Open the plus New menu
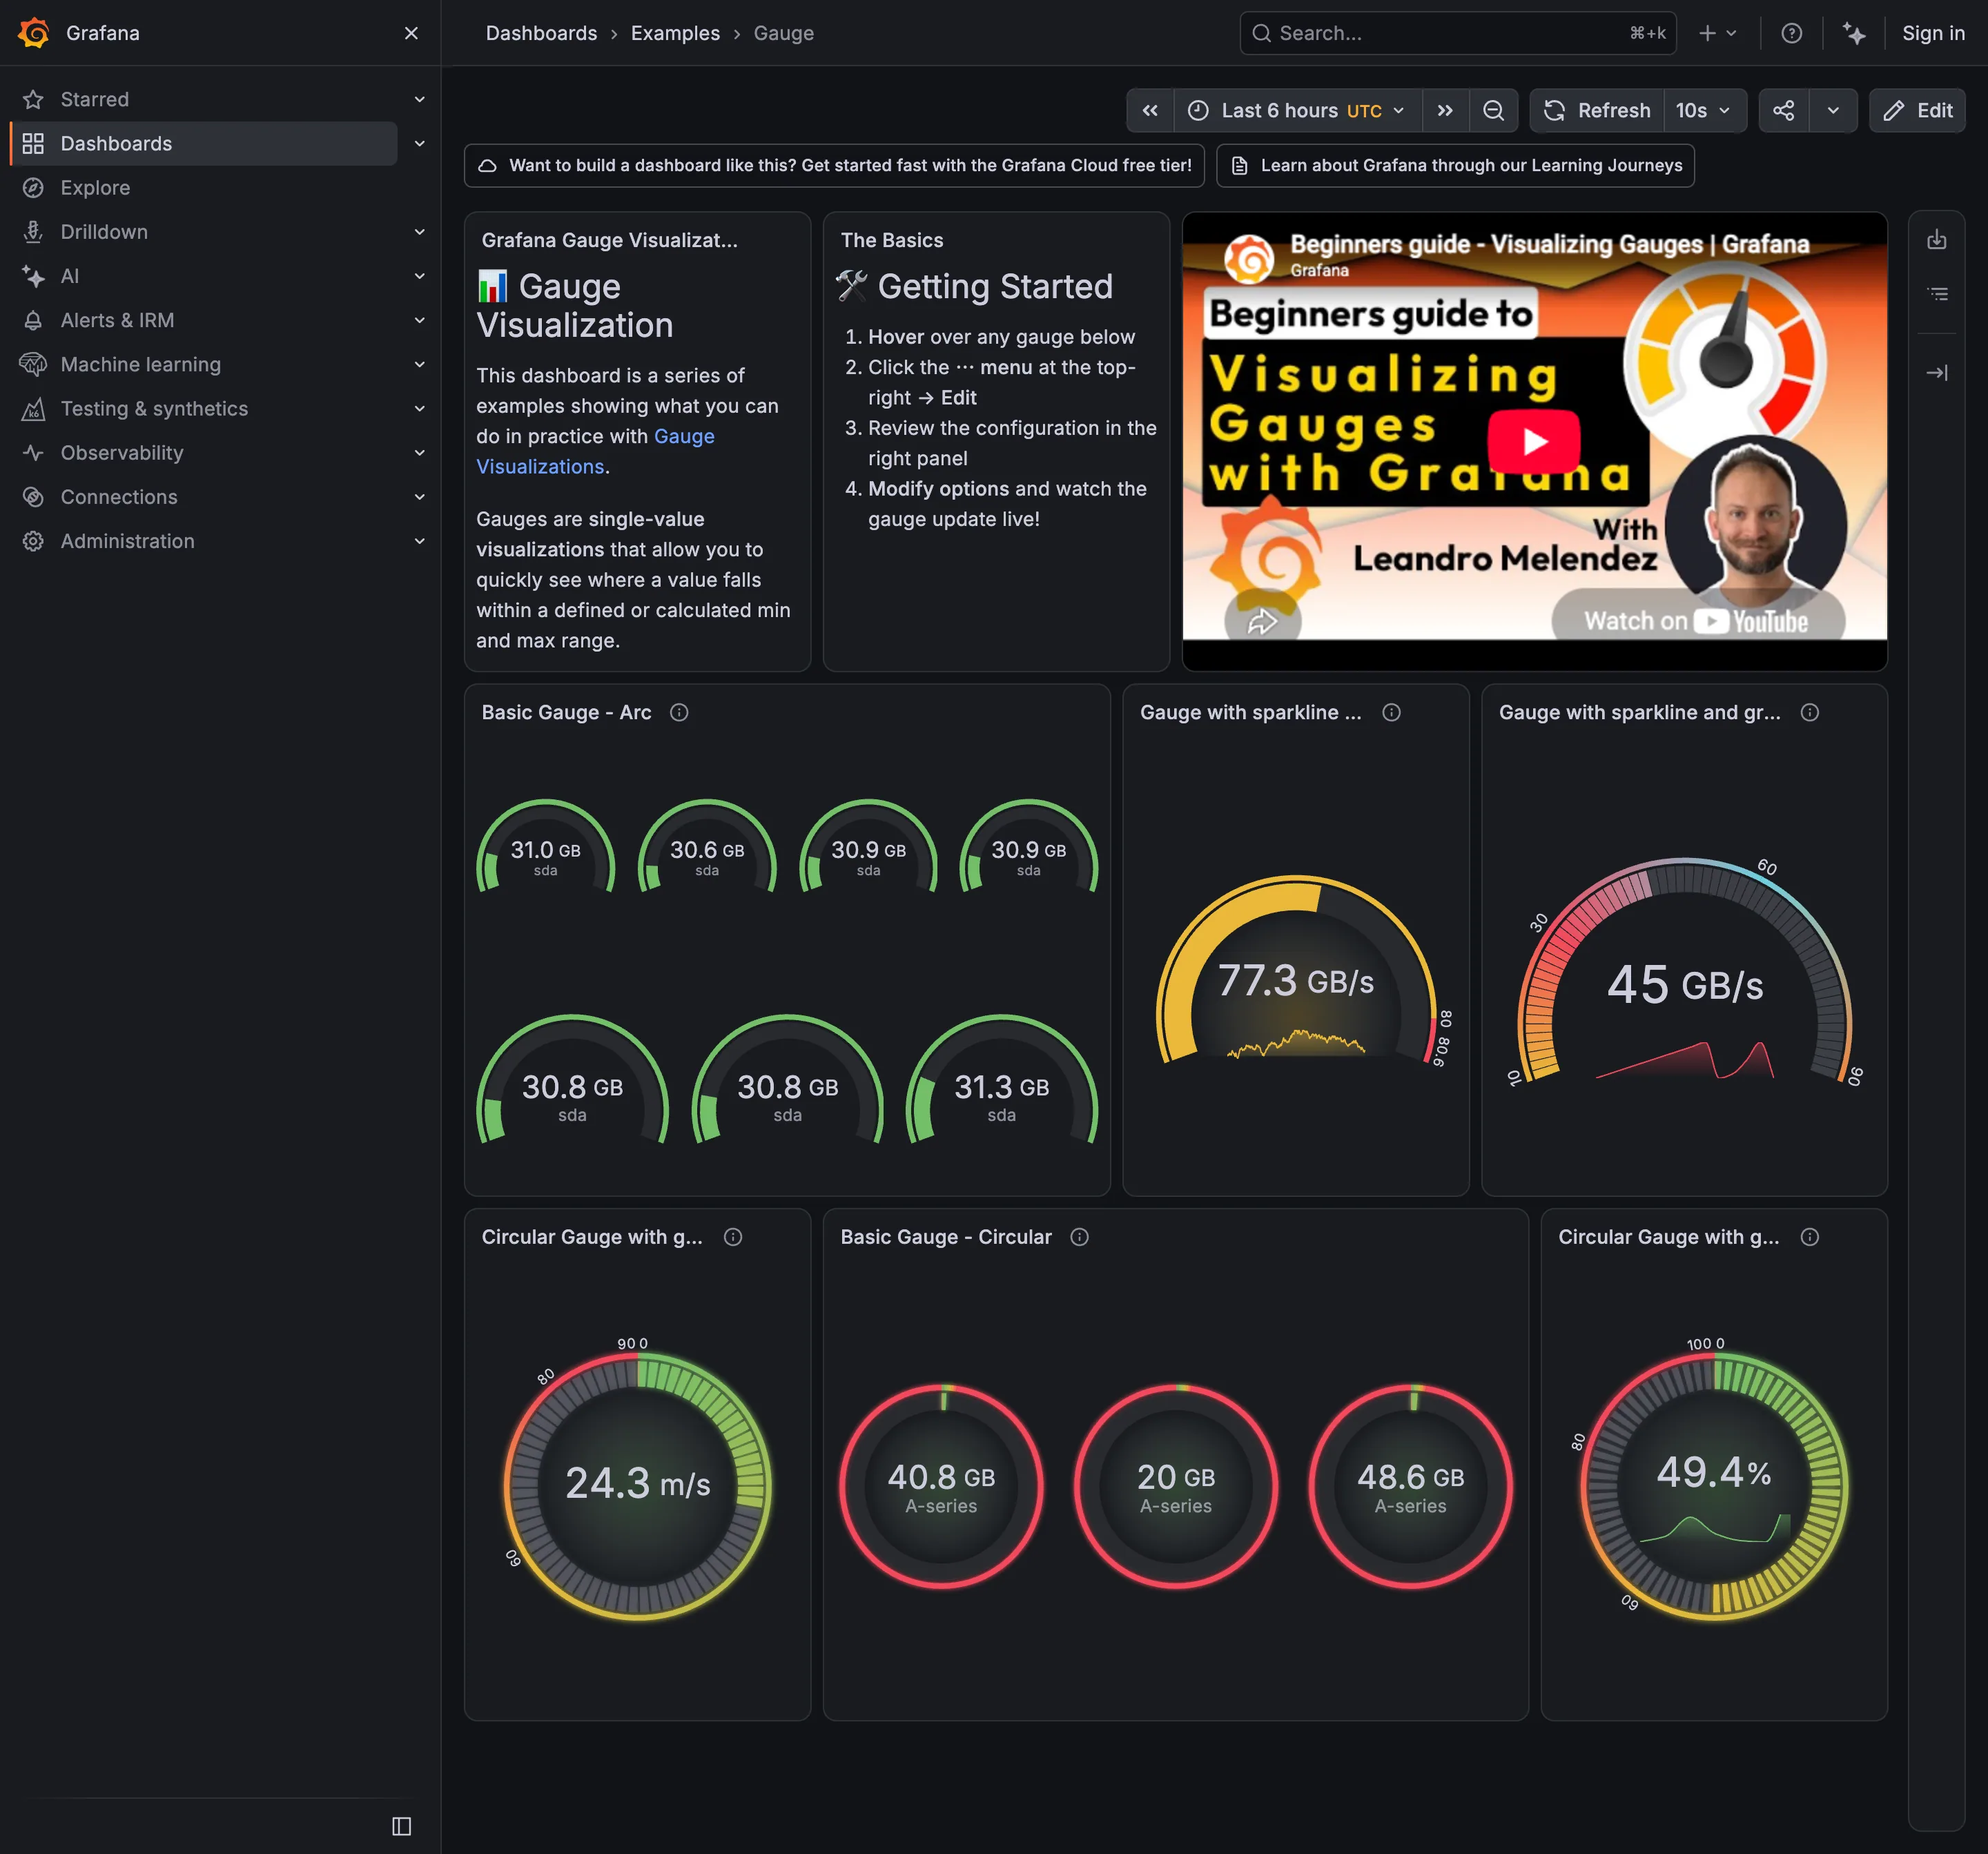1988x1854 pixels. pyautogui.click(x=1717, y=33)
